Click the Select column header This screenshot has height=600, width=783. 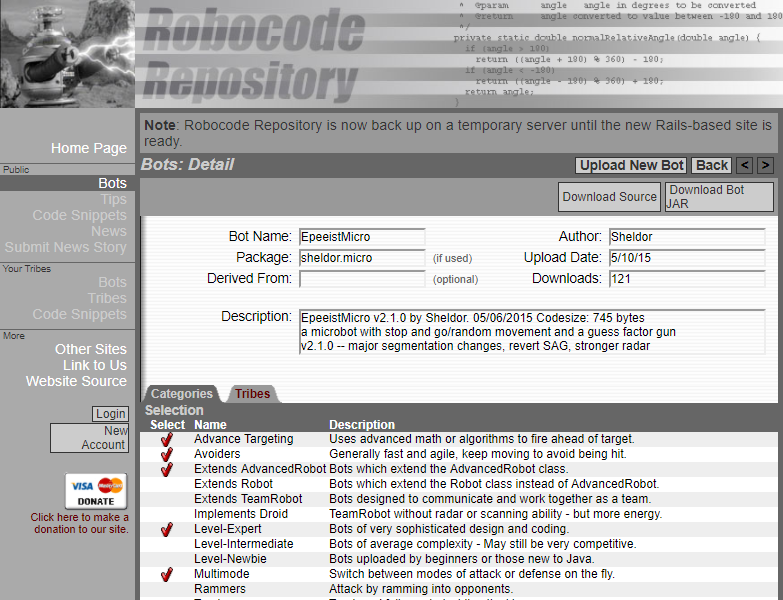pyautogui.click(x=167, y=425)
